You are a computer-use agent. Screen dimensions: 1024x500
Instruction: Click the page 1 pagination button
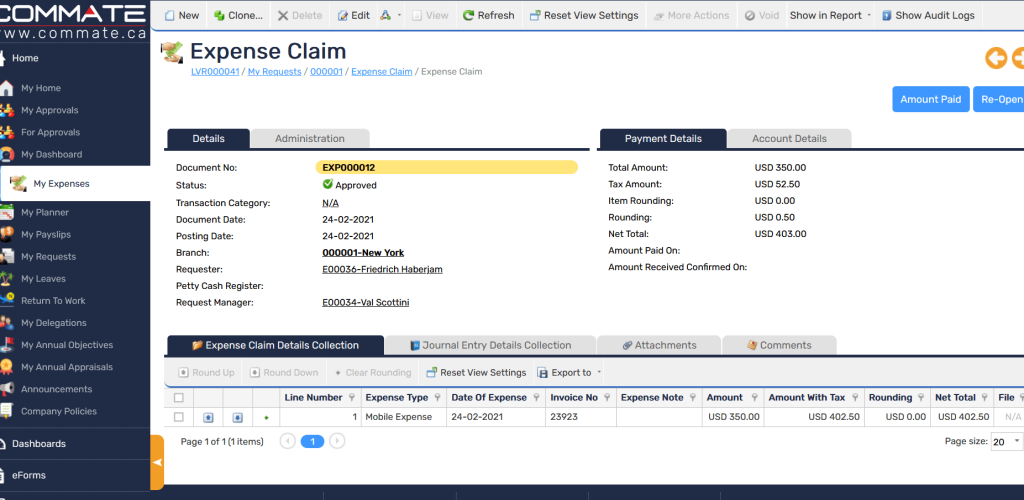click(x=312, y=441)
